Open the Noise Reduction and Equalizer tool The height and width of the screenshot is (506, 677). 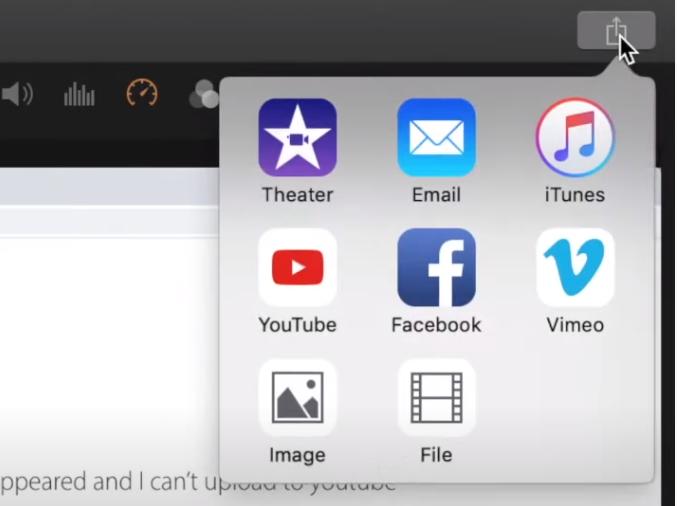79,94
